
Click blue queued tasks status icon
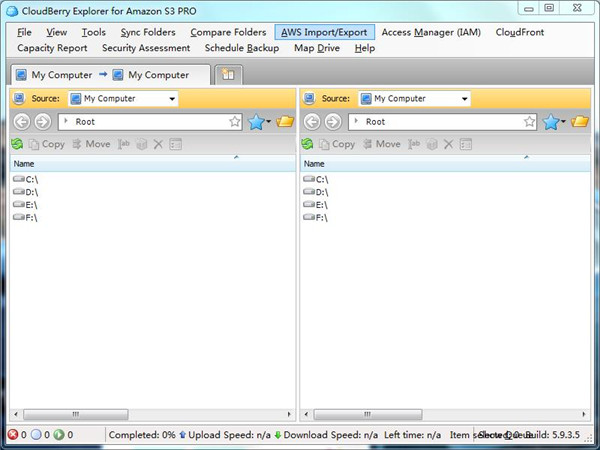tap(36, 435)
